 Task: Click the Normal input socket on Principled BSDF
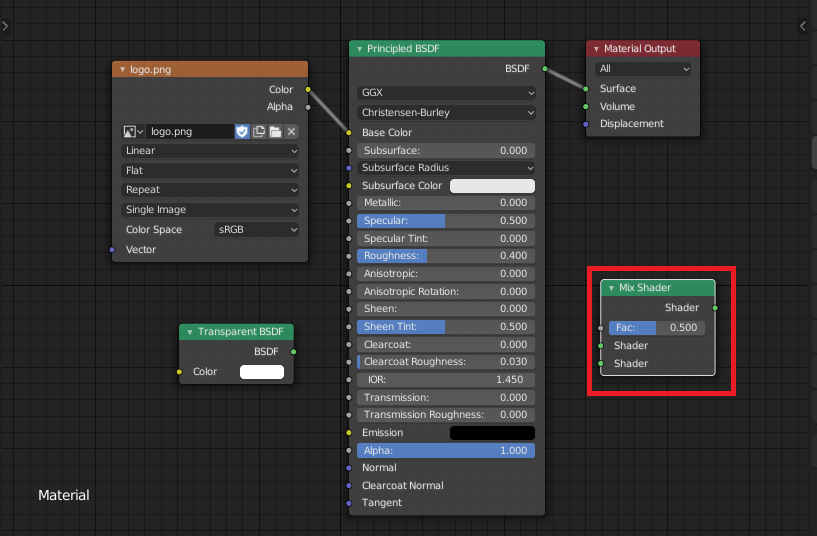[349, 468]
